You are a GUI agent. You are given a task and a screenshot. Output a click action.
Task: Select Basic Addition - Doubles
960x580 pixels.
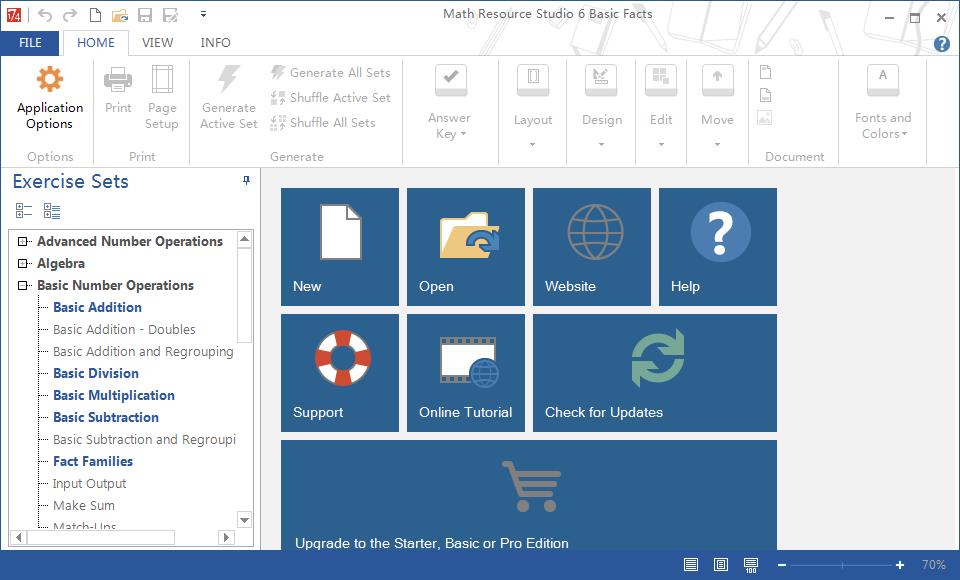124,330
